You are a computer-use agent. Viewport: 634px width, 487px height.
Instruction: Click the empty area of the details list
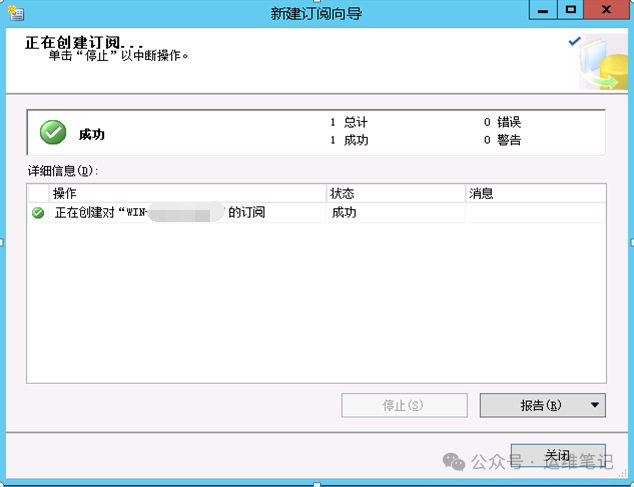coord(317,303)
